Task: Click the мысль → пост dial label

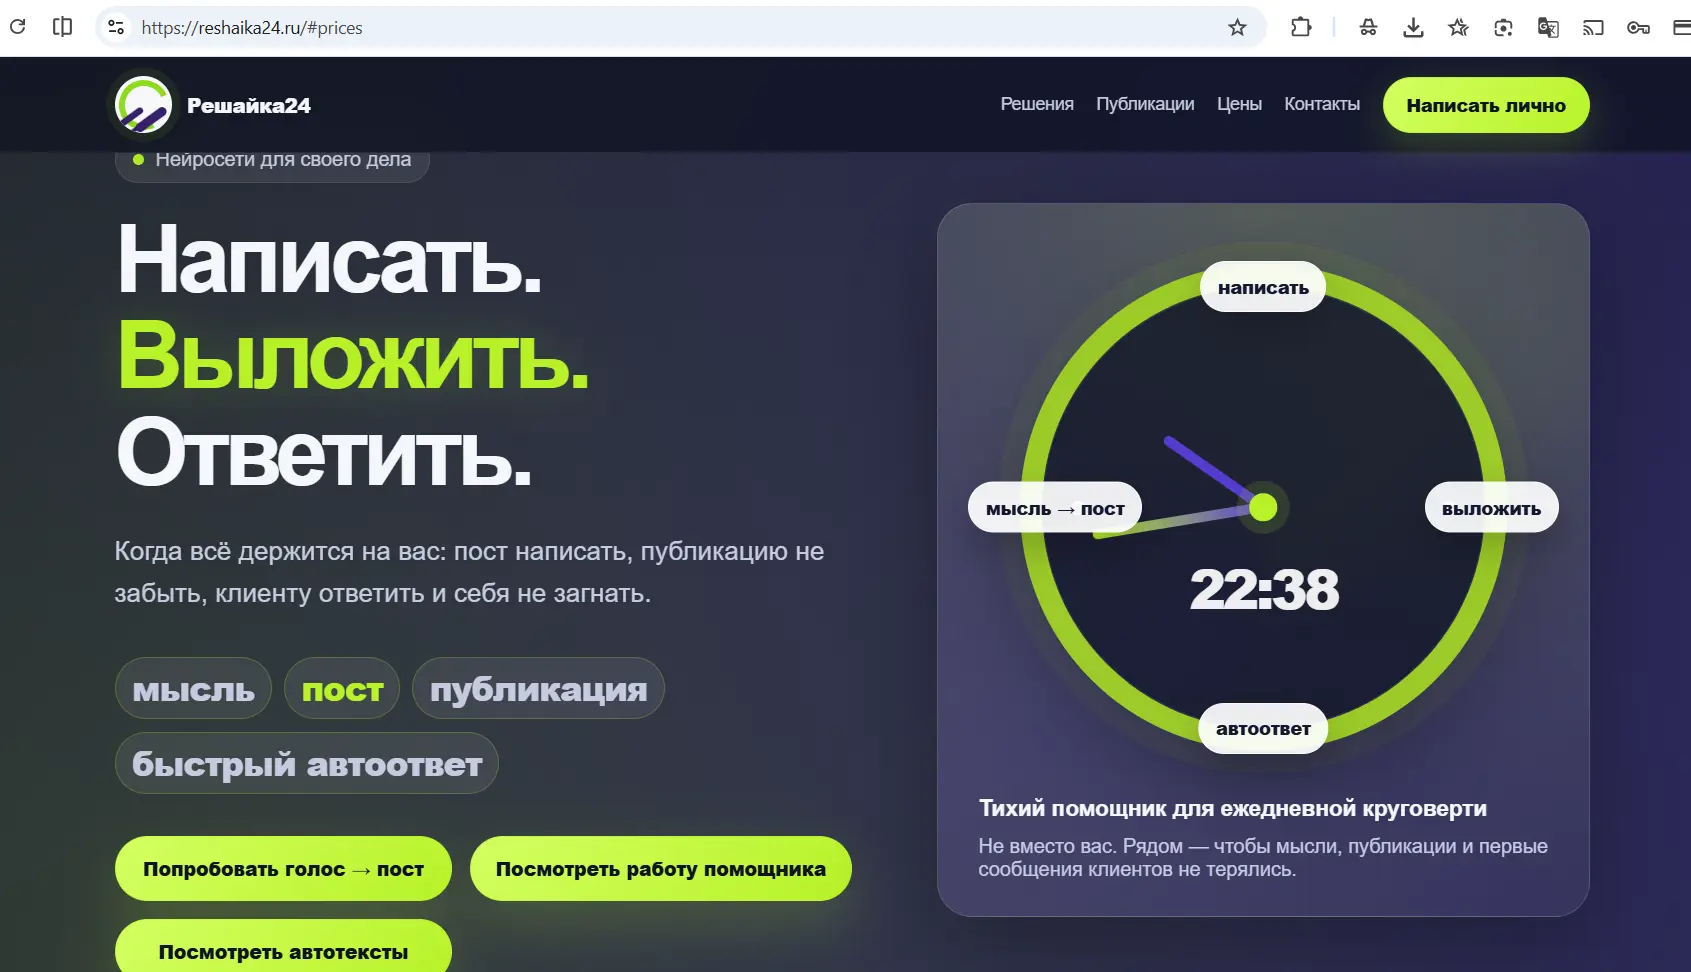Action: pos(1055,508)
